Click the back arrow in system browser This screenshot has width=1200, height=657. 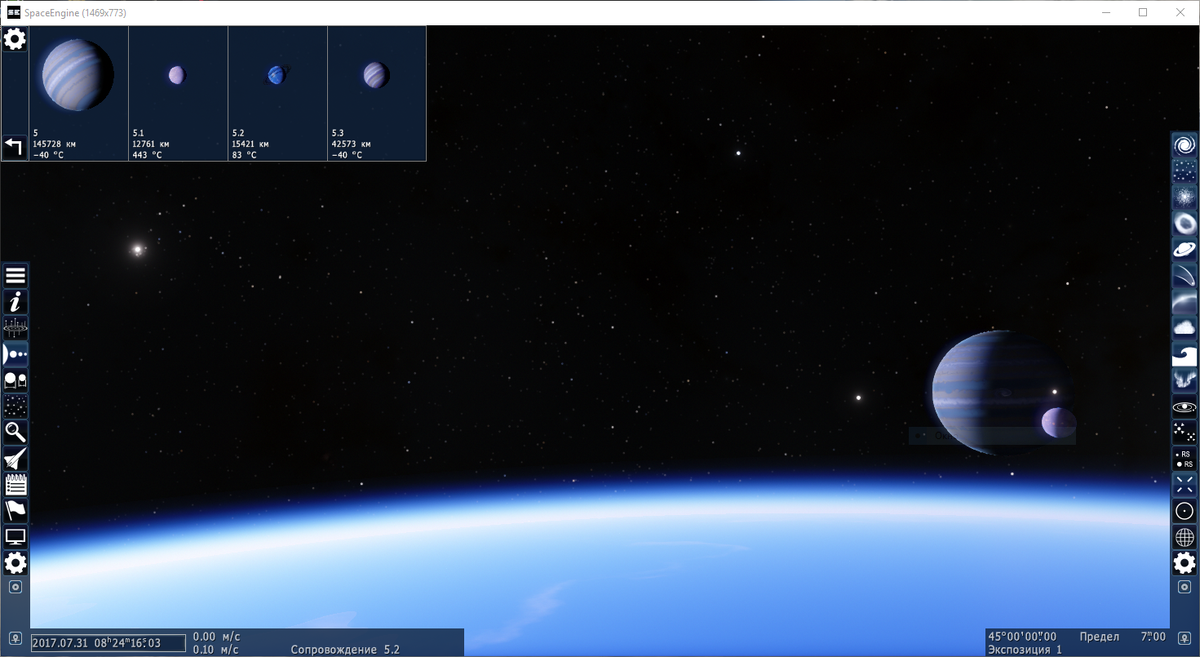click(15, 147)
